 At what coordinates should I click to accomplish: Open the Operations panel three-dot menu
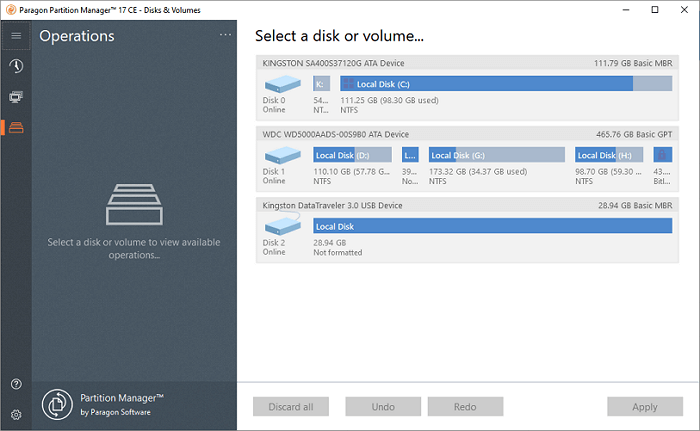point(225,36)
